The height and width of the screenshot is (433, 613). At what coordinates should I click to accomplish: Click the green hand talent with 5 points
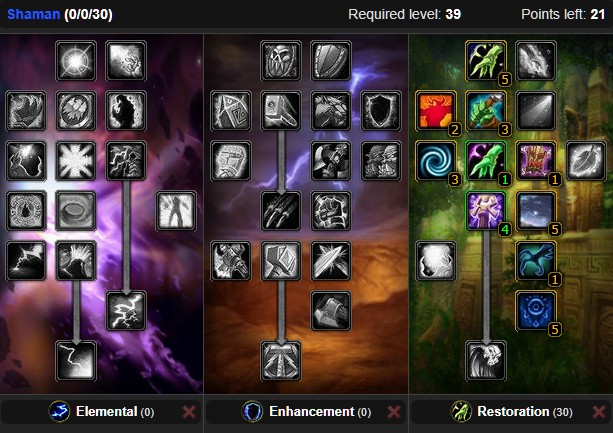[x=486, y=61]
